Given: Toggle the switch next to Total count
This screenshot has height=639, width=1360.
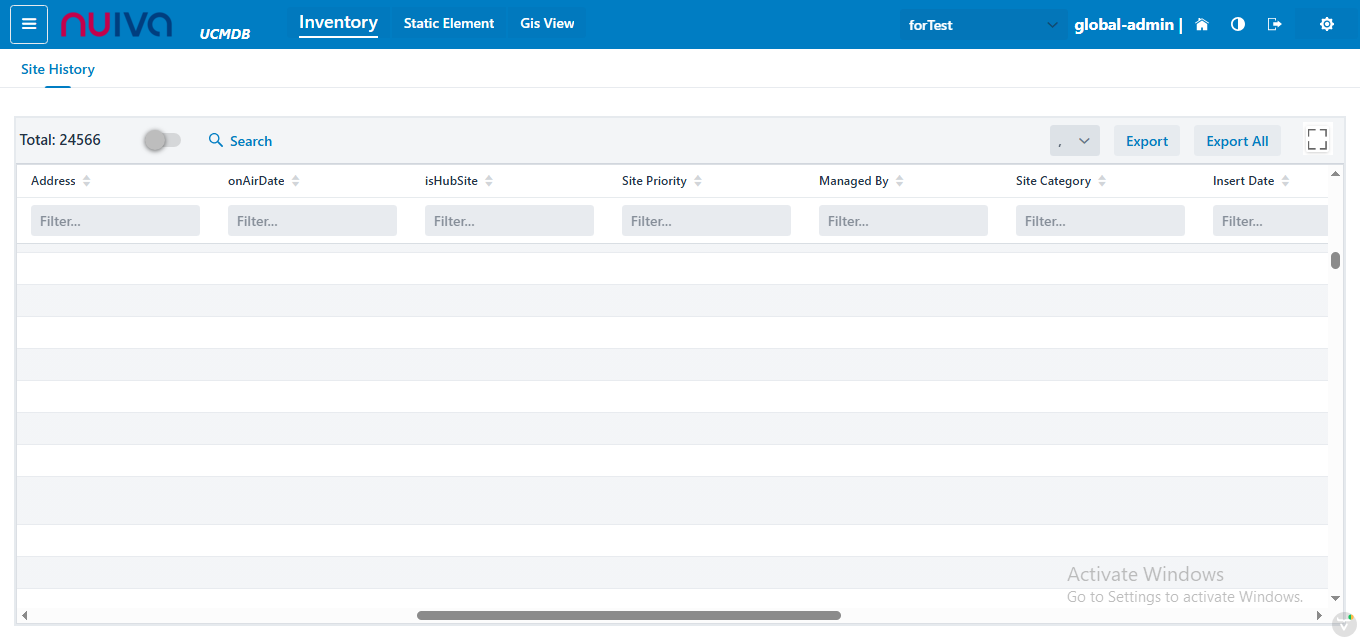Looking at the screenshot, I should (x=162, y=141).
